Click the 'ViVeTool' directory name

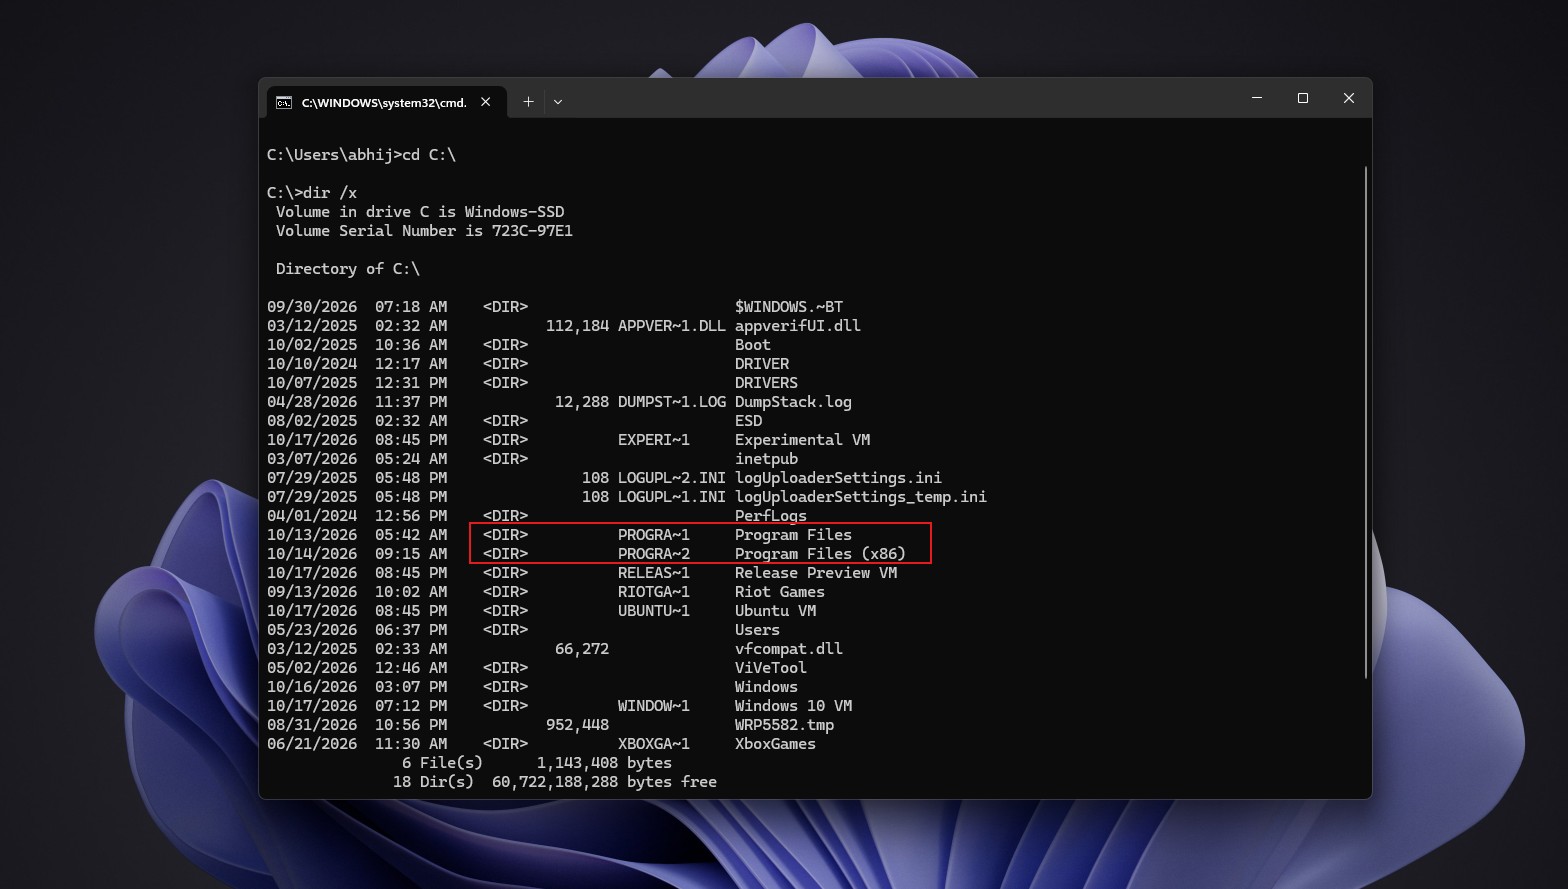pyautogui.click(x=771, y=668)
